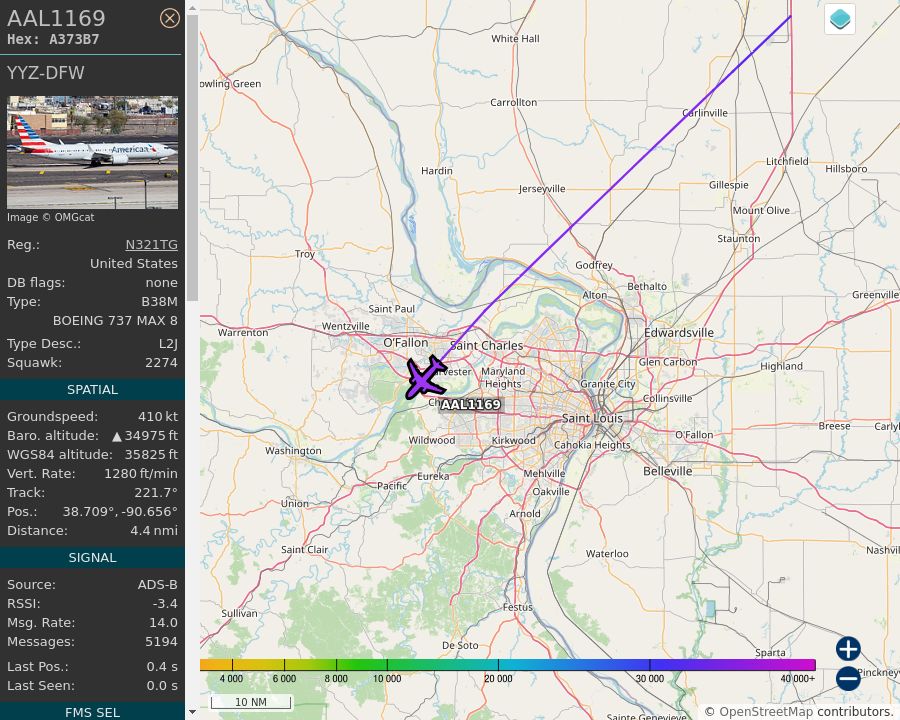
Task: Click the source value ADS-B
Action: (x=158, y=584)
